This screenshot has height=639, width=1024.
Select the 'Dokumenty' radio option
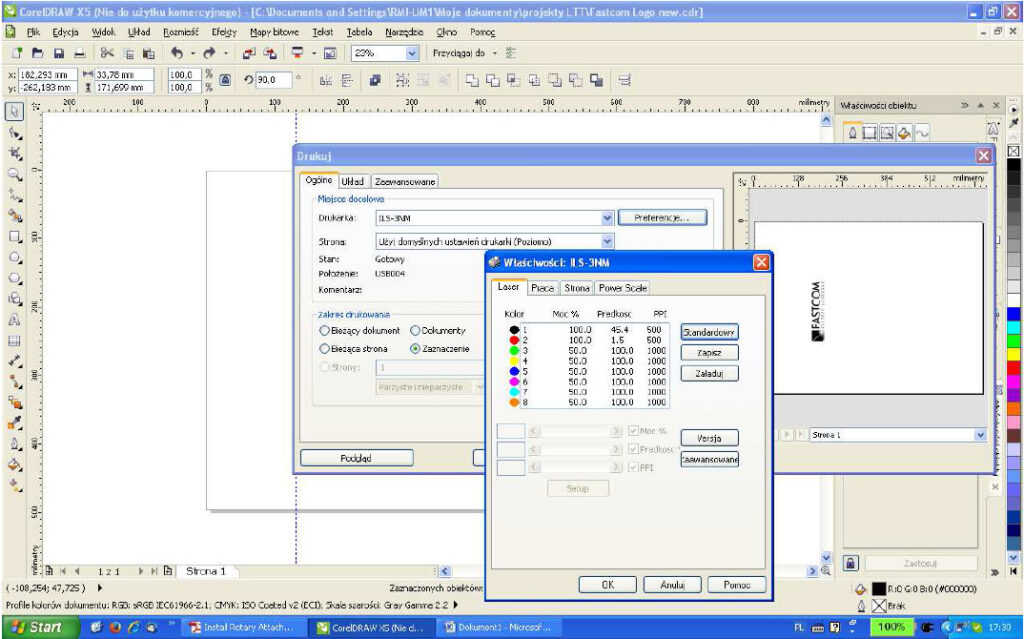416,330
